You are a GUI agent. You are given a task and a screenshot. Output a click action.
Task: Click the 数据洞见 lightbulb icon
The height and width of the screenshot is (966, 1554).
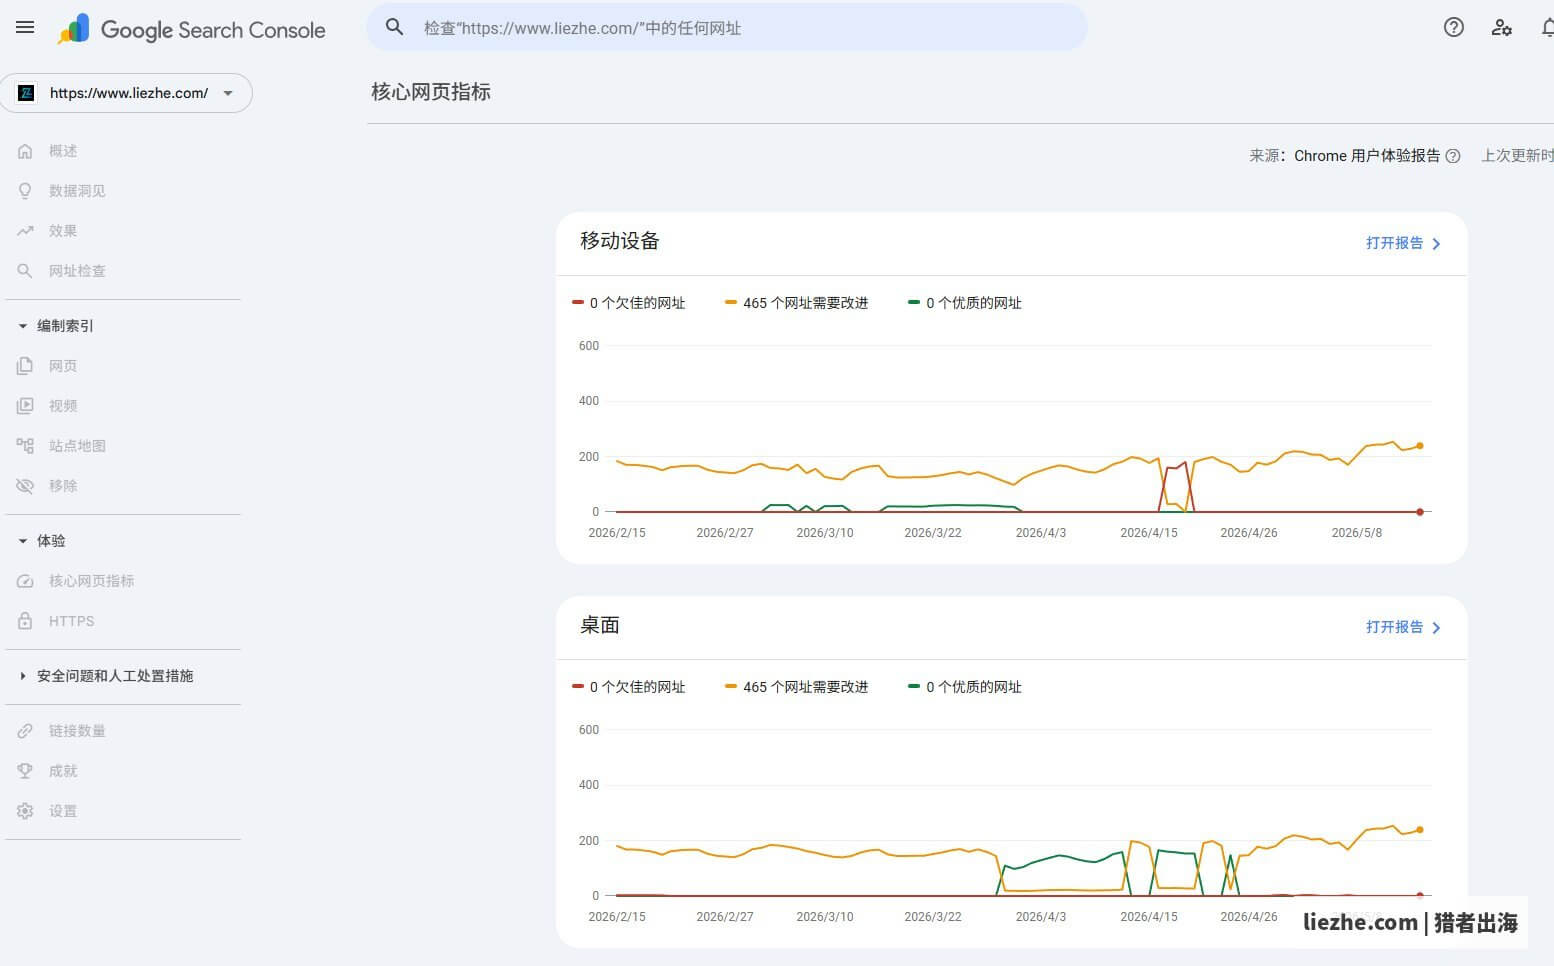25,191
